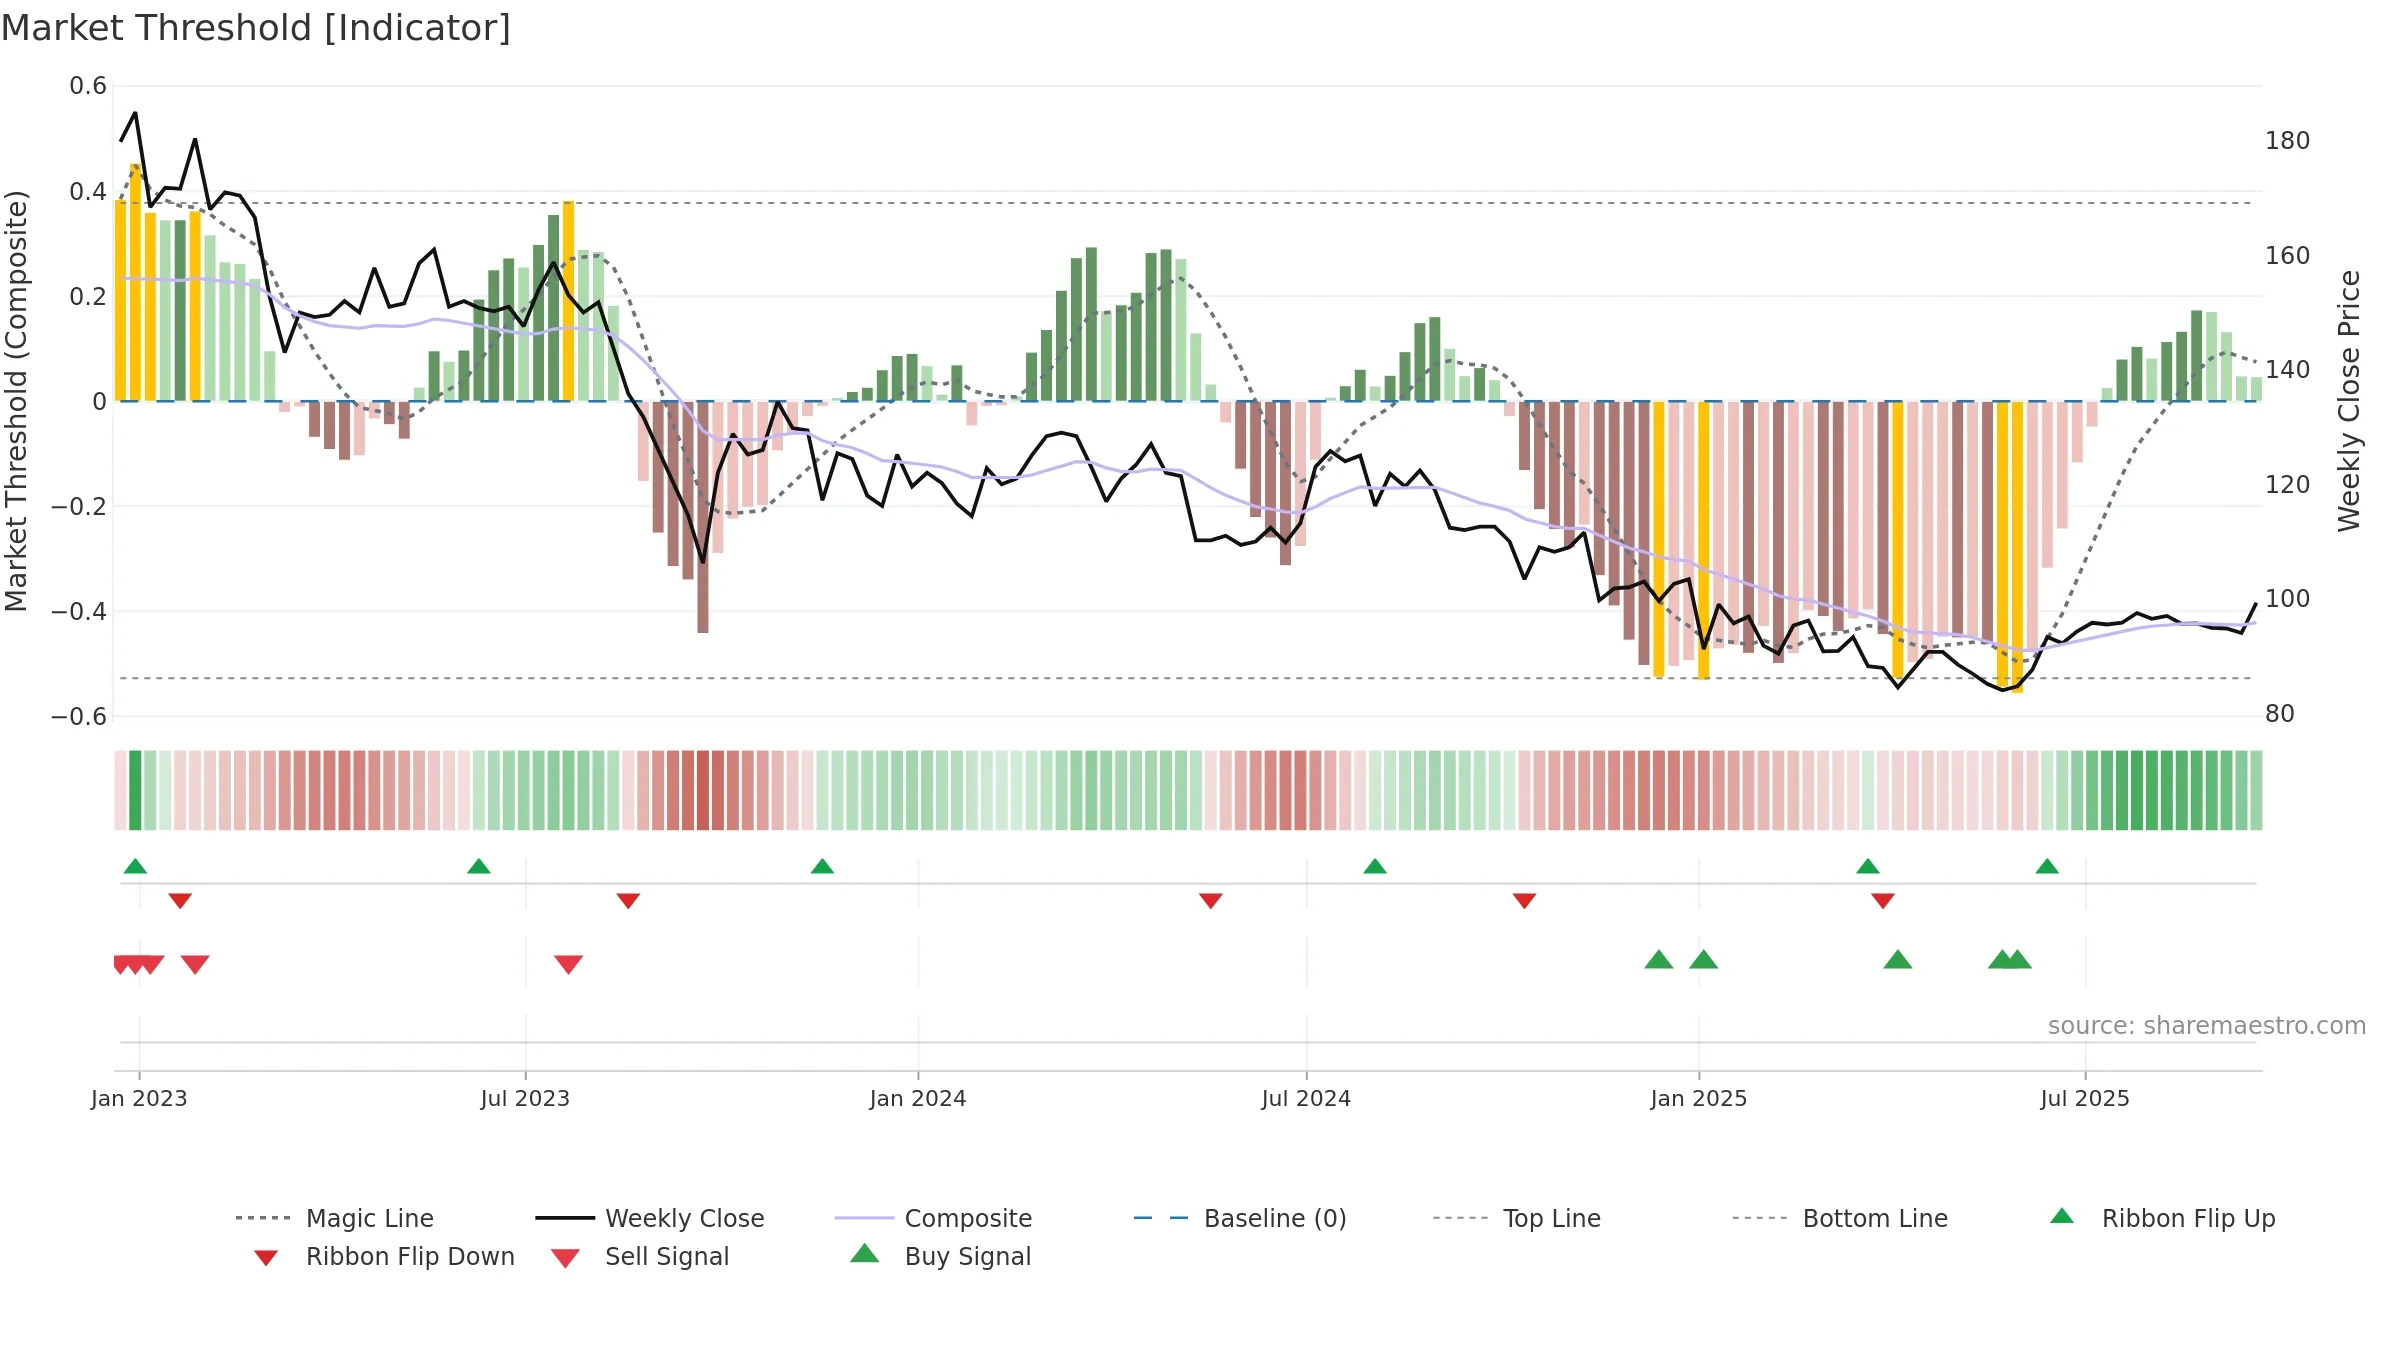Click the 80 right axis tick label
This screenshot has height=1350, width=2400.
(x=2280, y=714)
